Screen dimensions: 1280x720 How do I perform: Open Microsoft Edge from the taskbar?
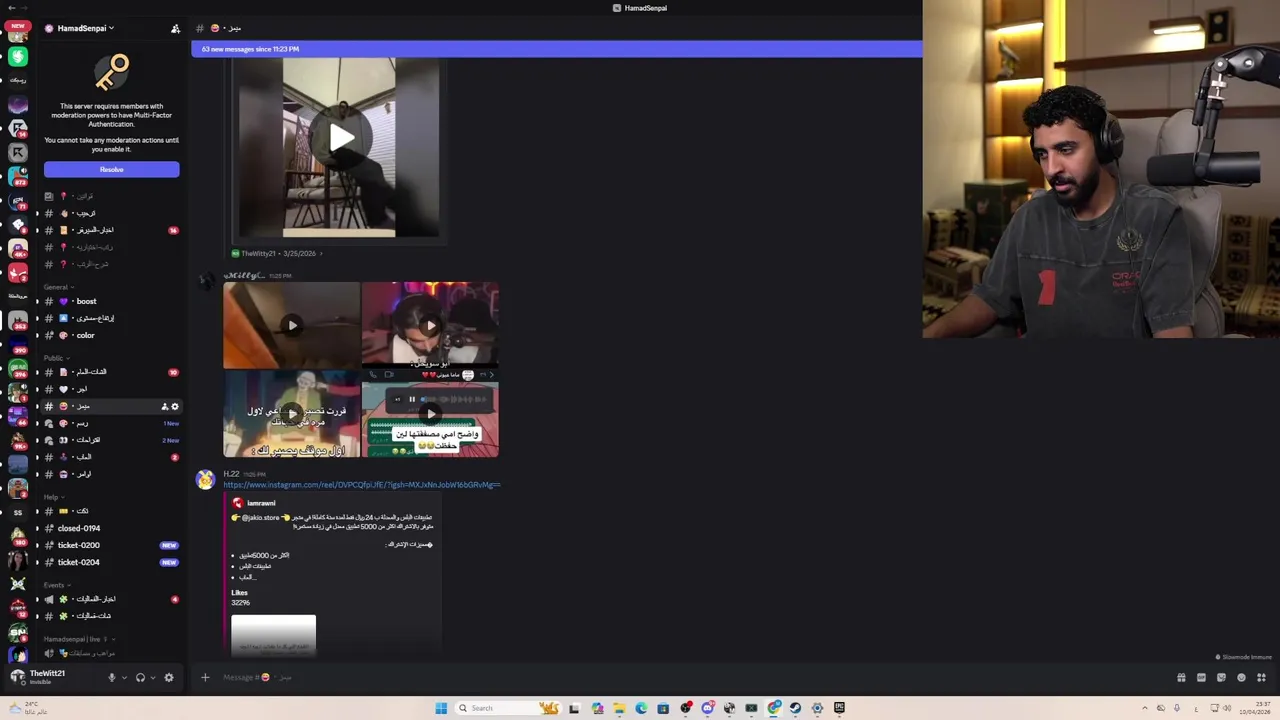pyautogui.click(x=641, y=708)
